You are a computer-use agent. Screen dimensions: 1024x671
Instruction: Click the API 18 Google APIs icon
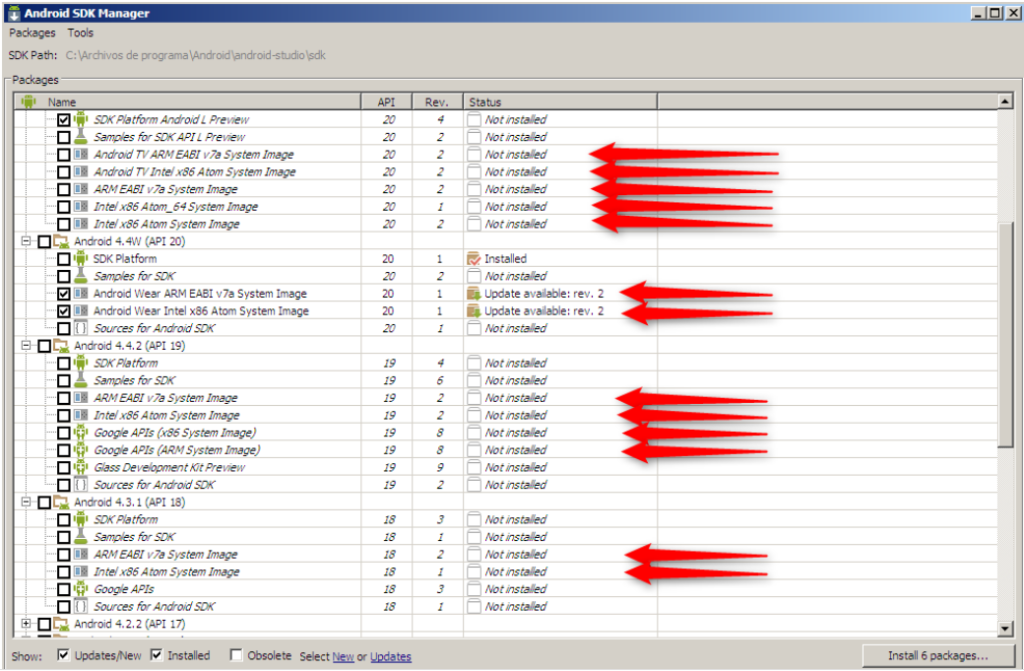click(80, 589)
